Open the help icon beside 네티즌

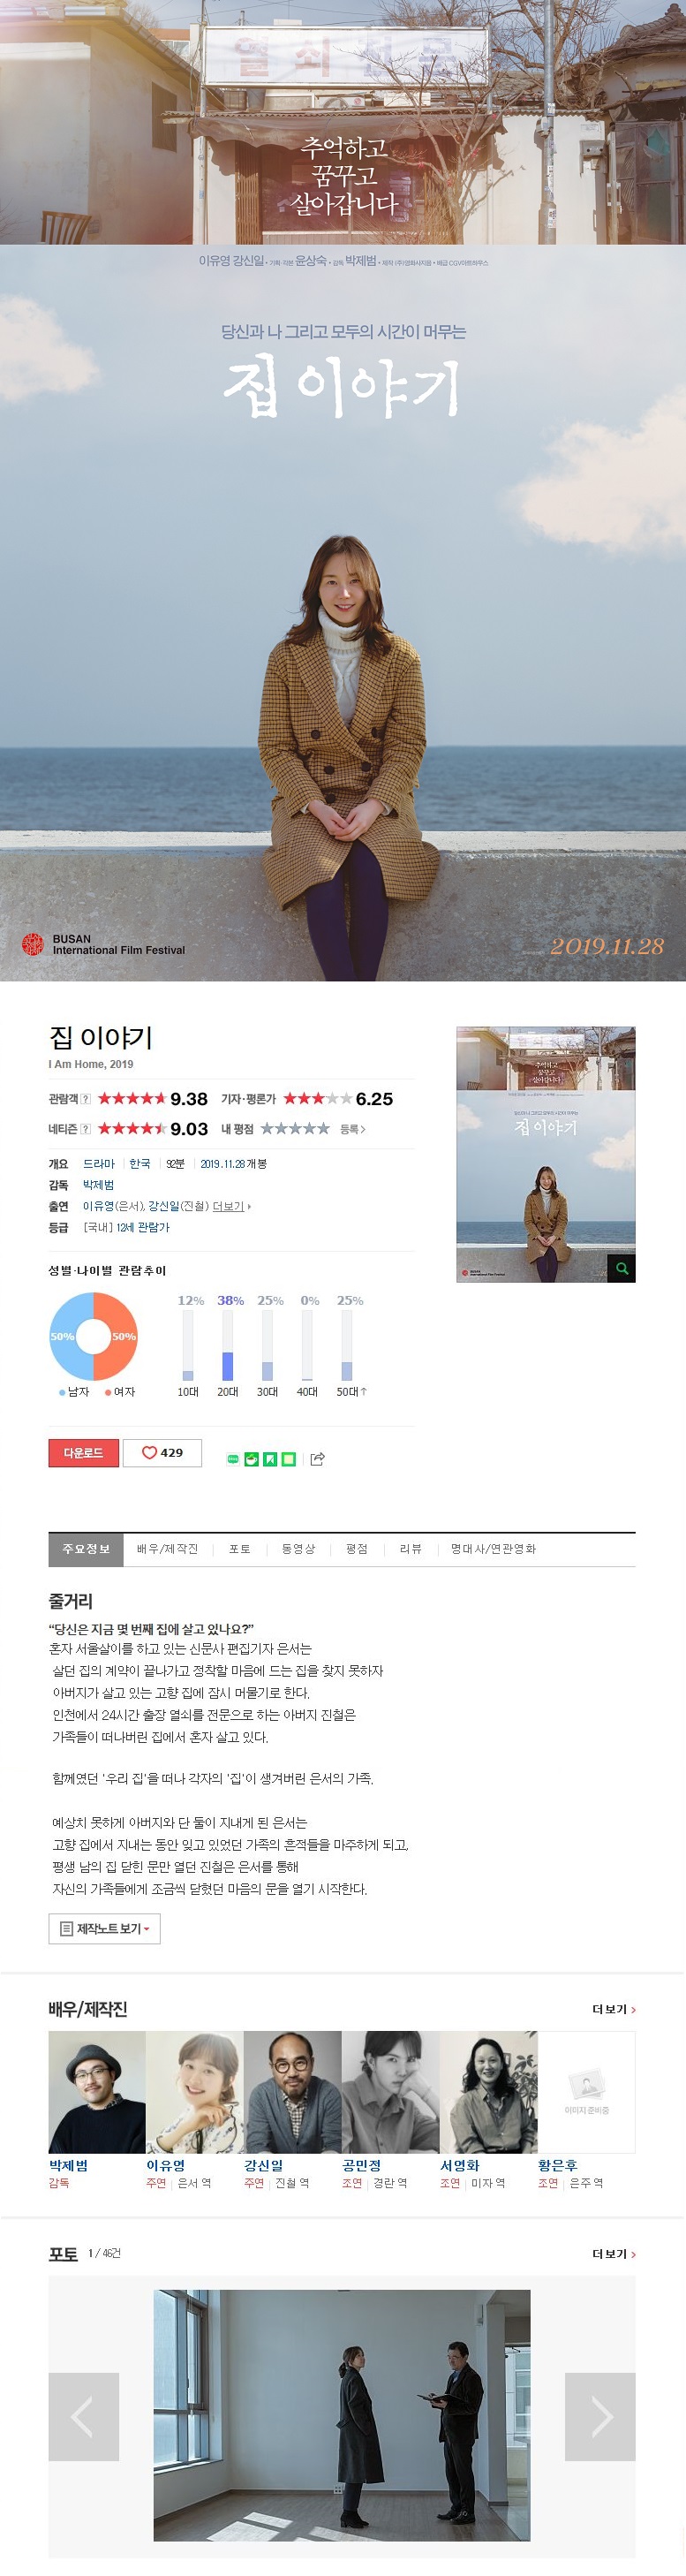pos(86,1129)
